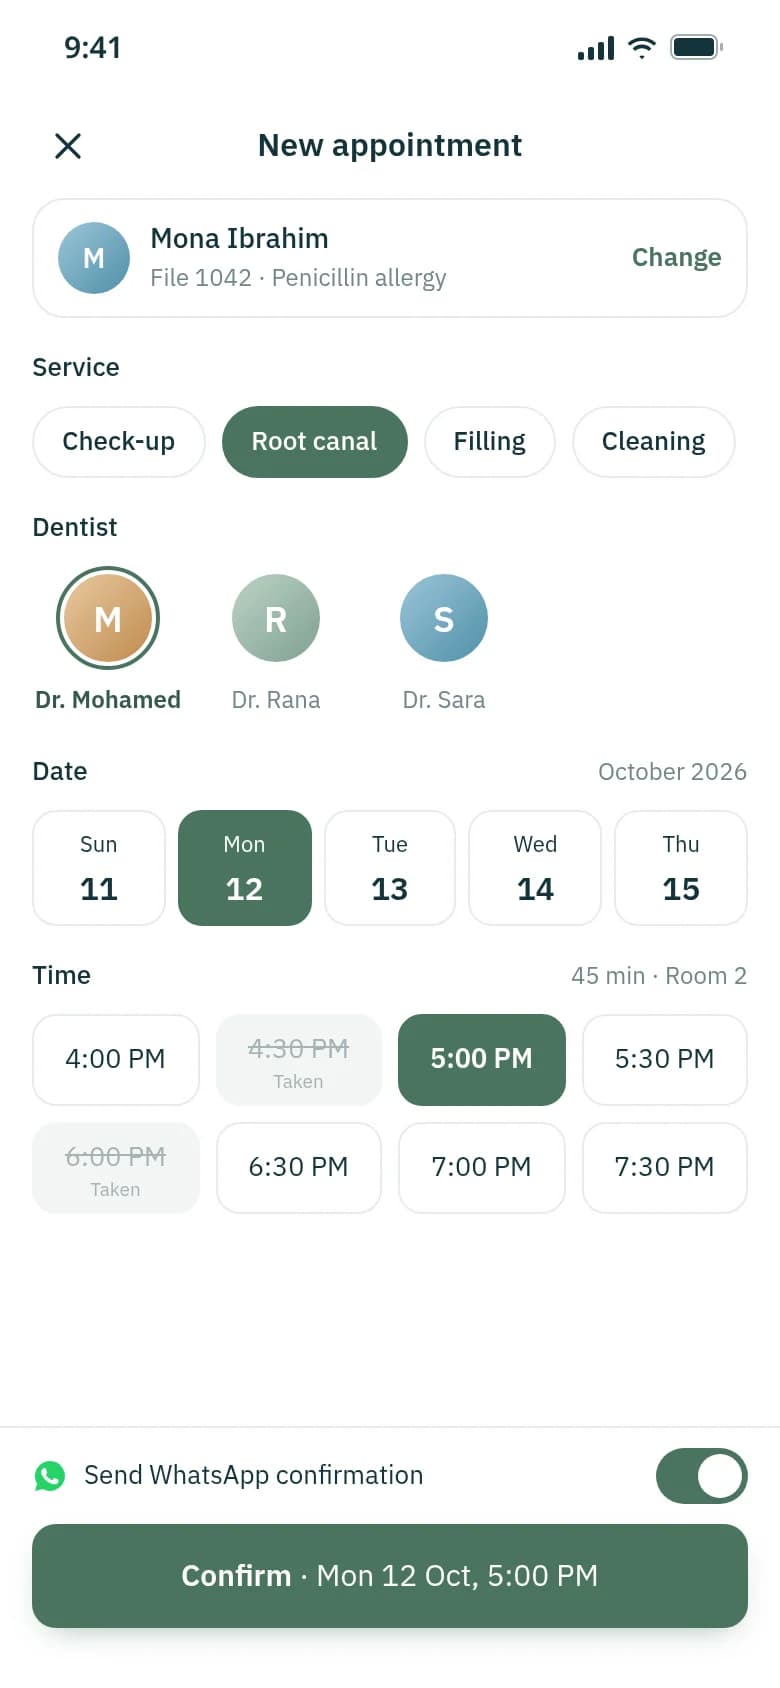This screenshot has height=1688, width=780.
Task: Tap Mona Ibrahim's patient avatar
Action: point(94,258)
